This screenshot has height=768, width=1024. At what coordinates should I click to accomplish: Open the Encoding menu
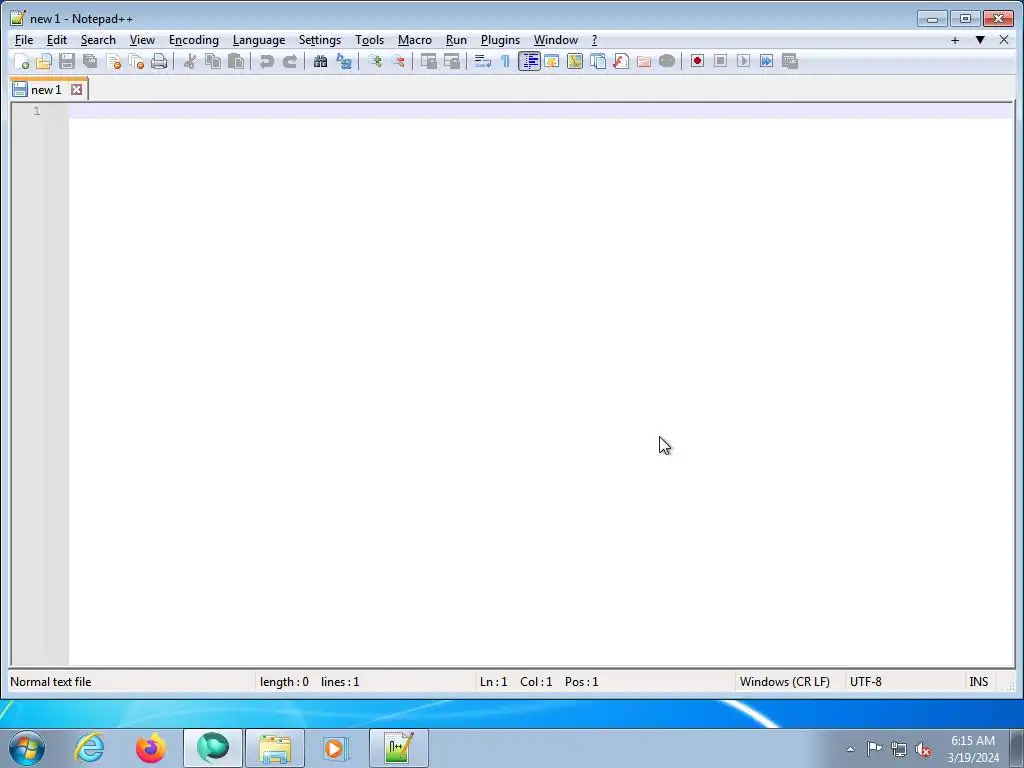[x=194, y=40]
